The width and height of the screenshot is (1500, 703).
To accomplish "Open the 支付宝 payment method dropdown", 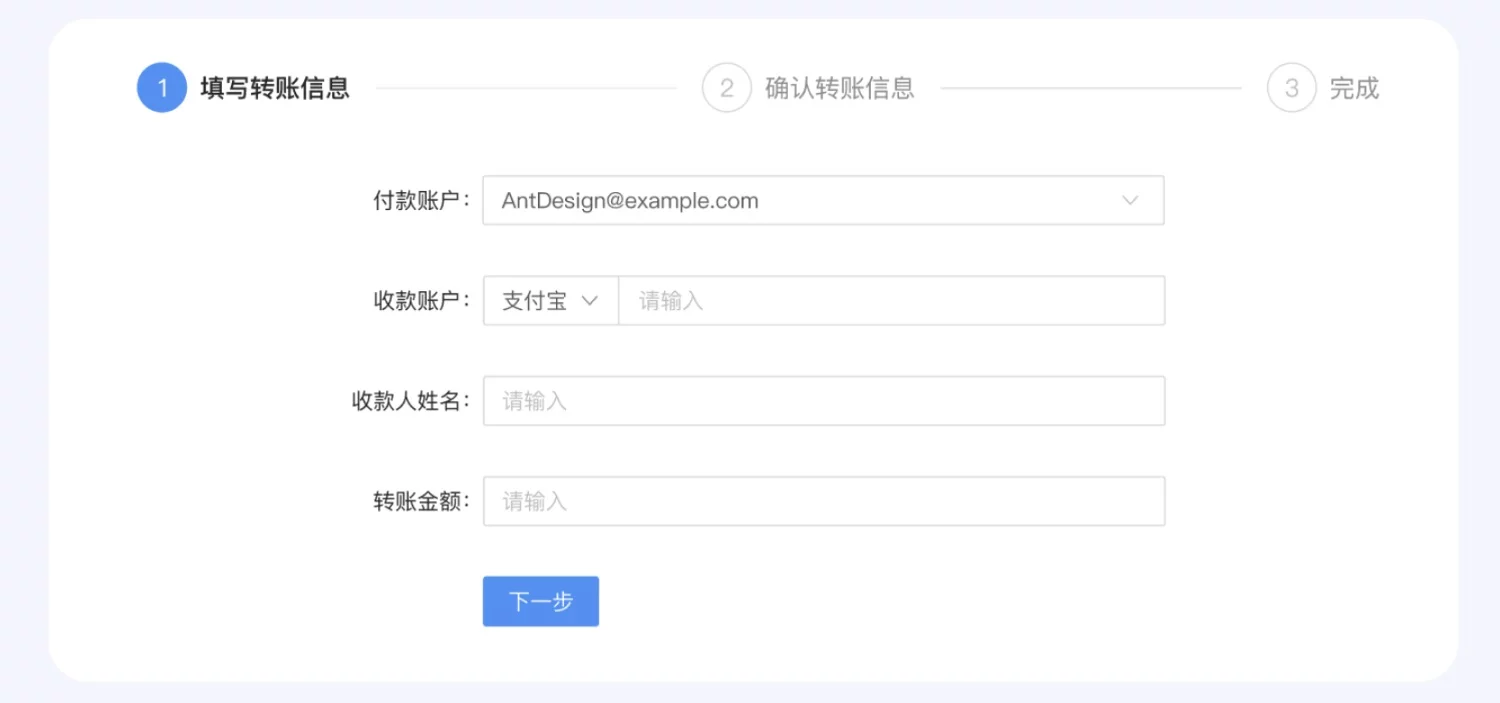I will 550,300.
